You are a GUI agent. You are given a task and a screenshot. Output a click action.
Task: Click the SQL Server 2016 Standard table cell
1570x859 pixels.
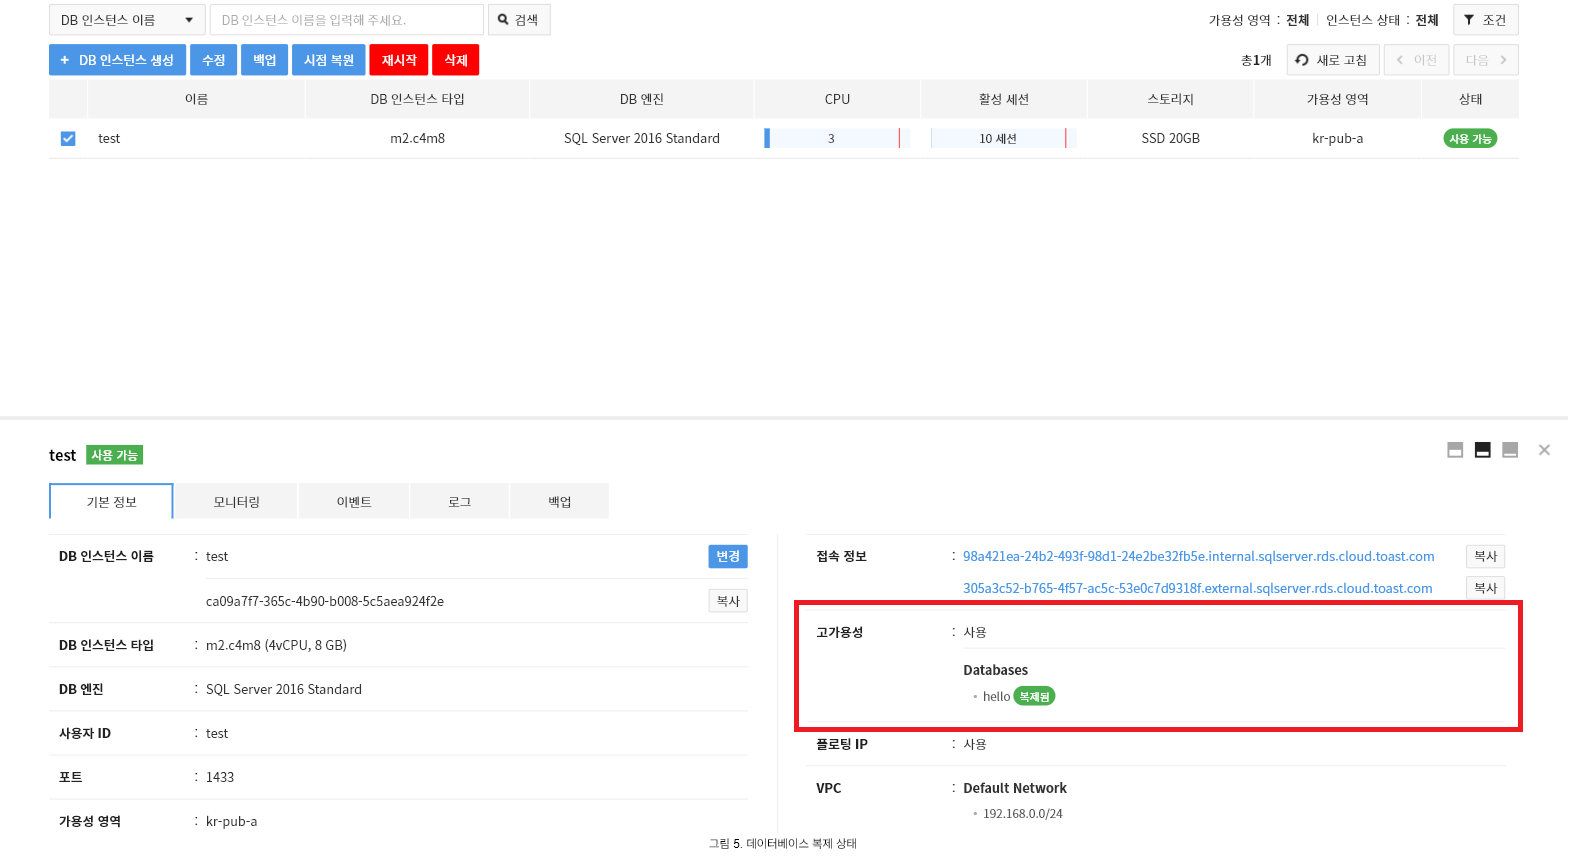click(642, 139)
